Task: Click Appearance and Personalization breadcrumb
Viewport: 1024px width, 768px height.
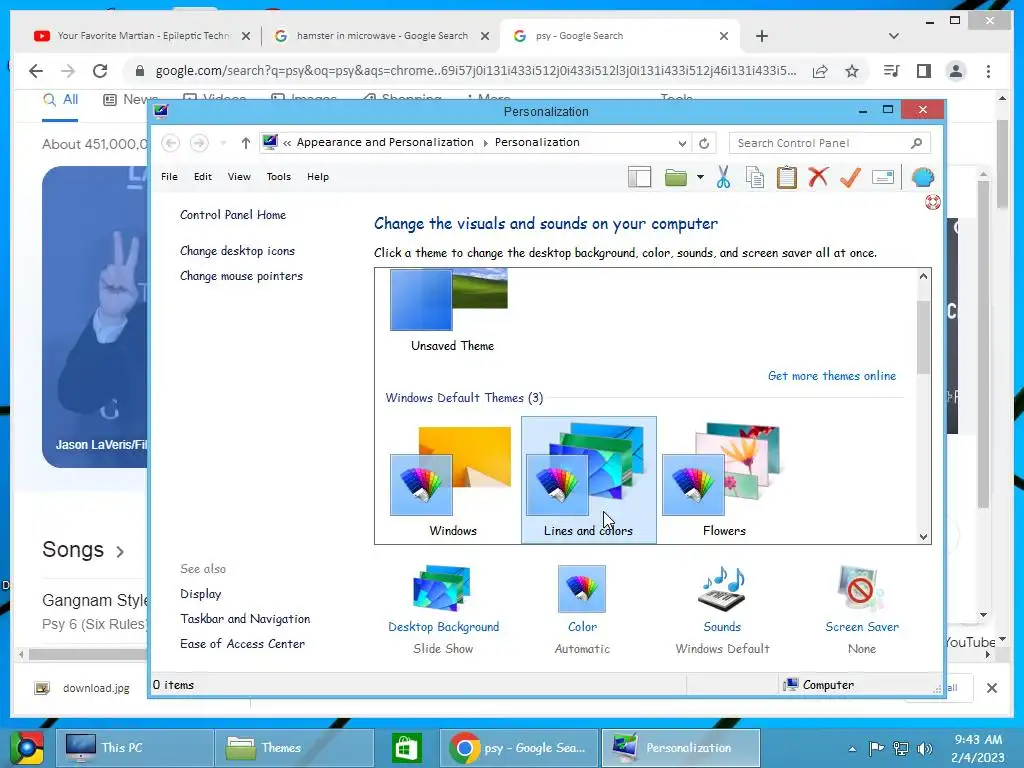Action: click(x=385, y=142)
